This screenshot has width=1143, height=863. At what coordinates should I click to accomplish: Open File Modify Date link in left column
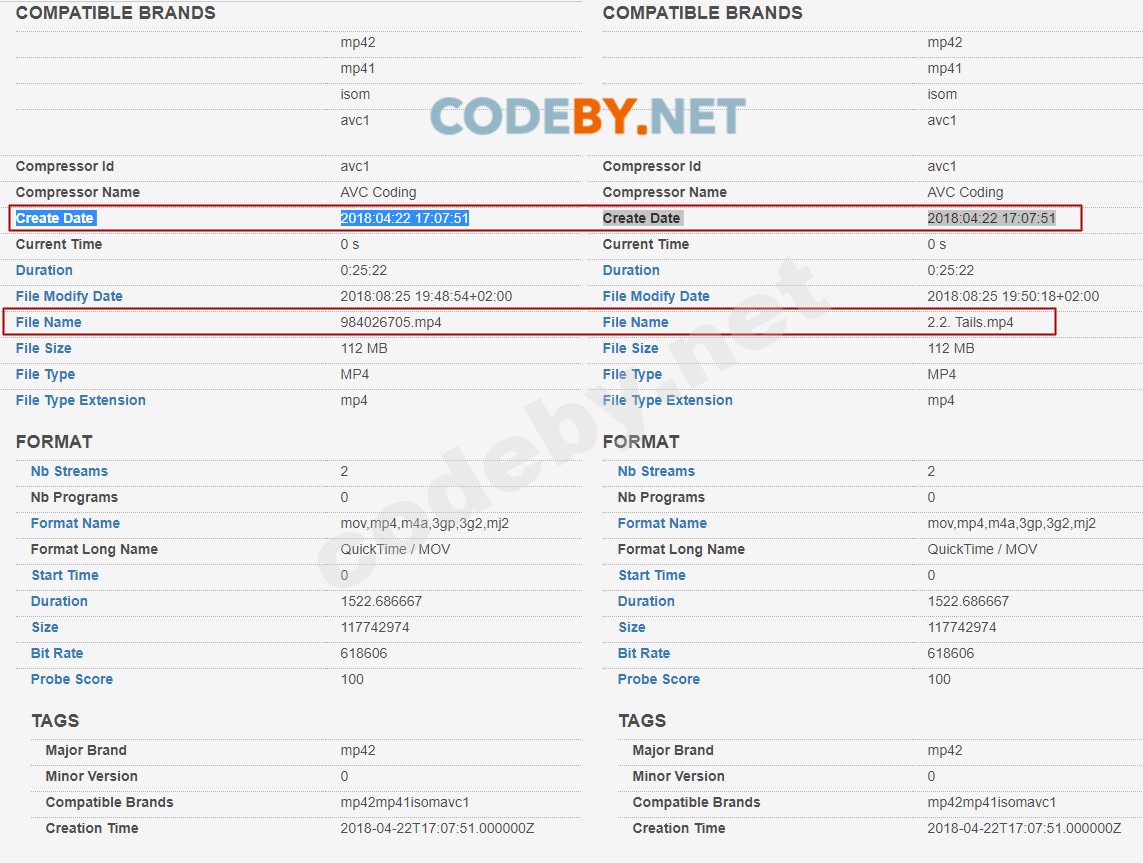click(x=69, y=297)
